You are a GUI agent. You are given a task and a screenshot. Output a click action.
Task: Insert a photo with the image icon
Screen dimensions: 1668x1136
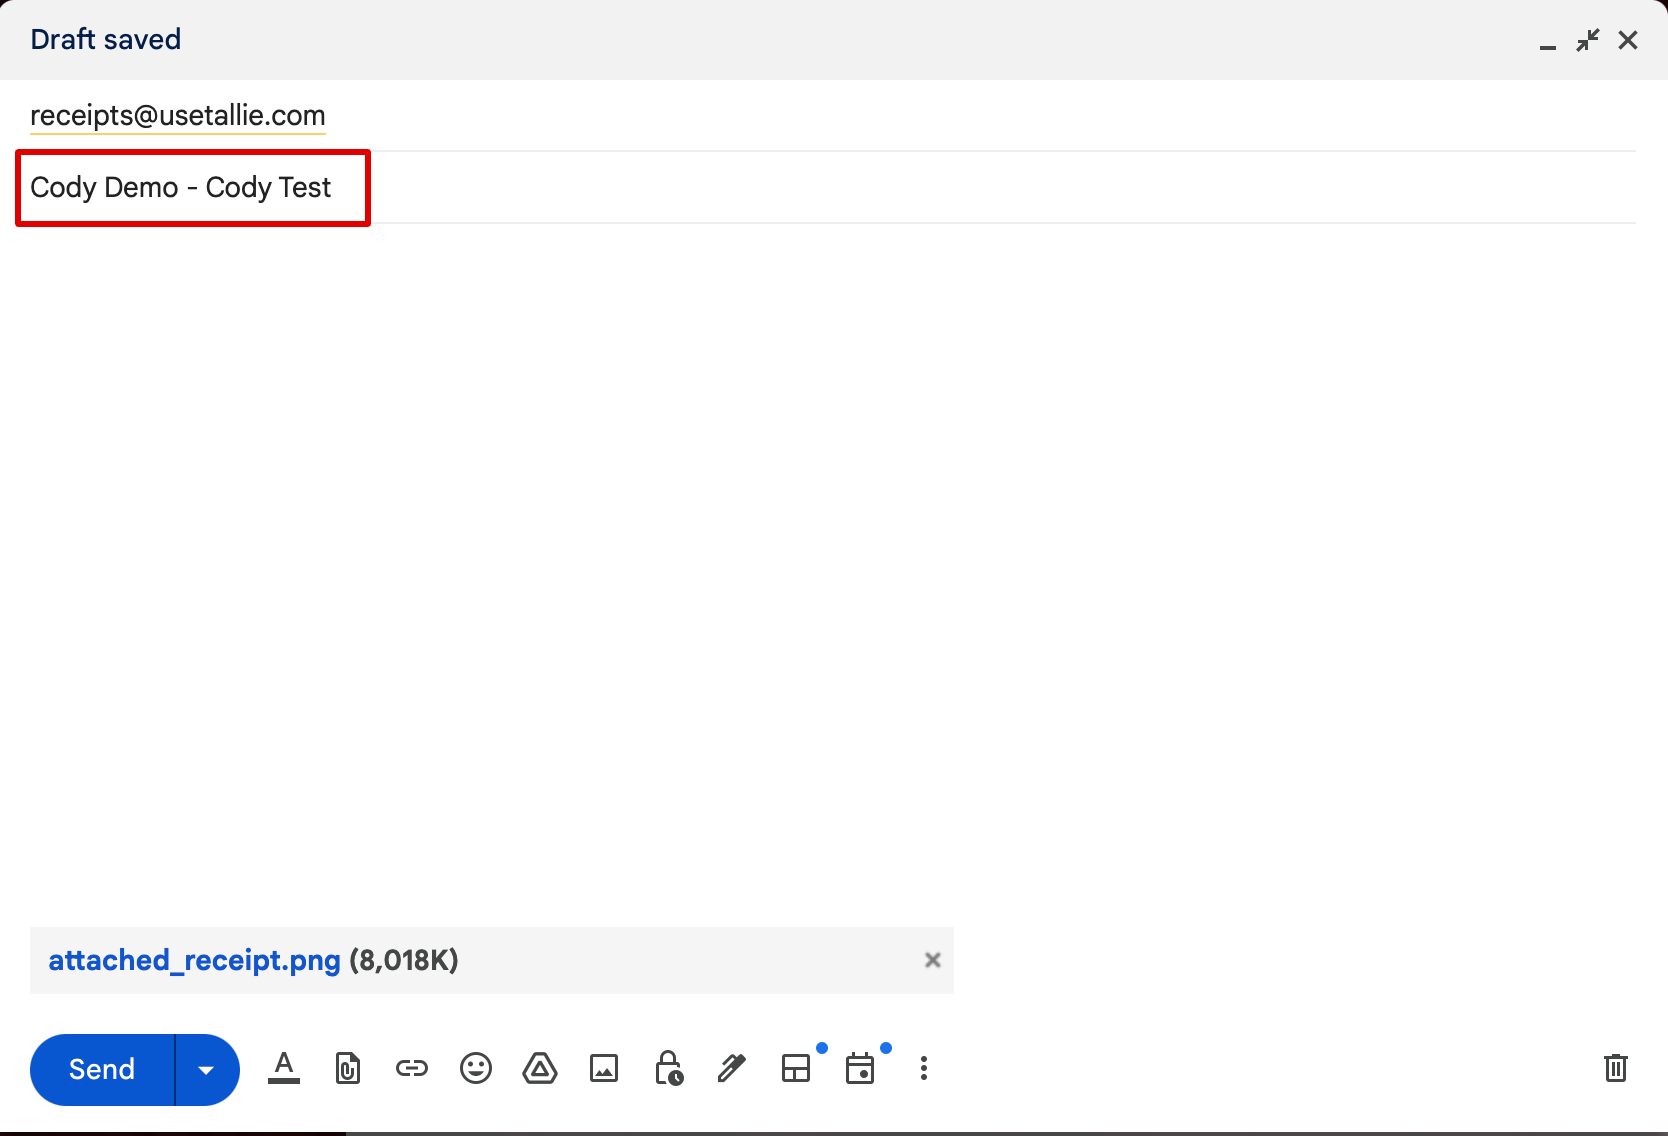(x=604, y=1068)
